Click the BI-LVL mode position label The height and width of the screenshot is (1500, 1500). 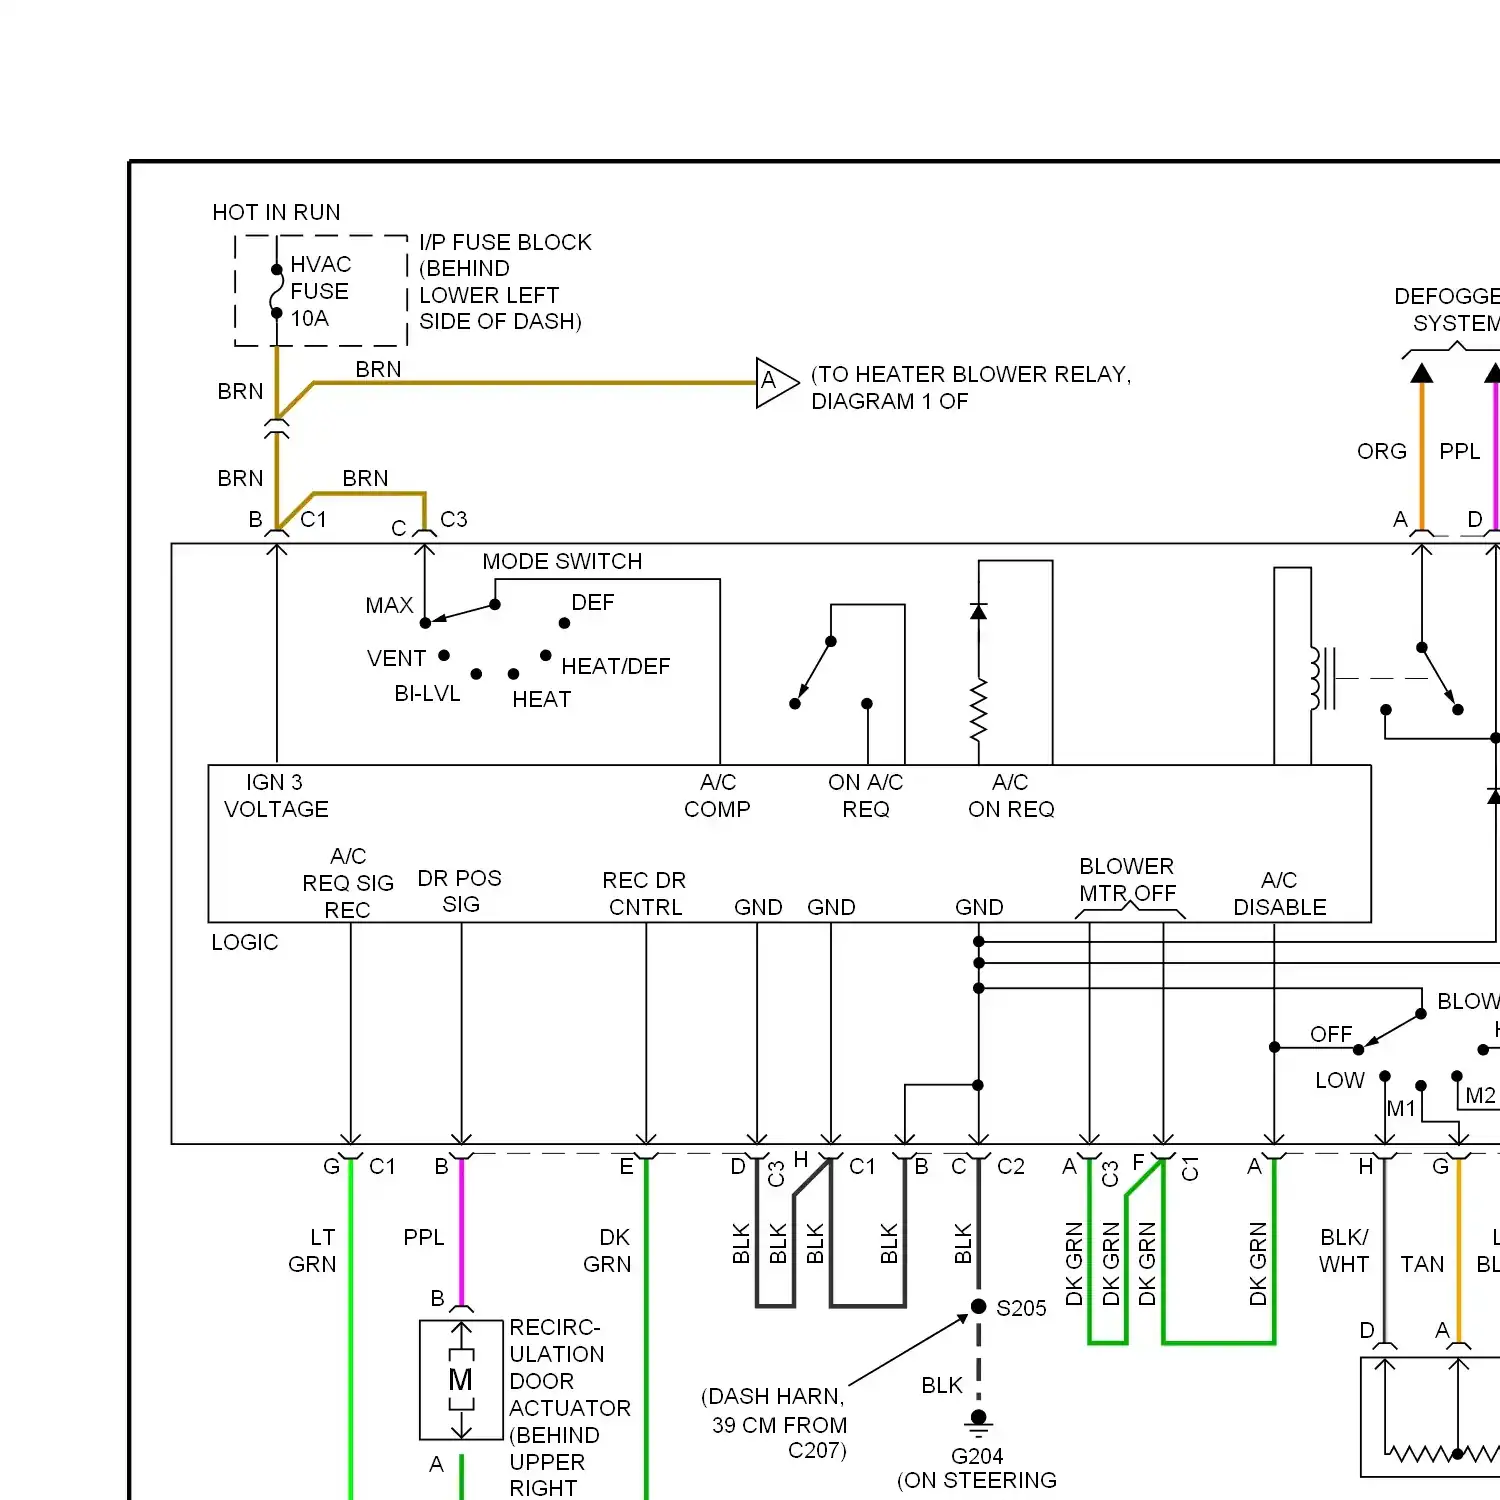[x=427, y=693]
